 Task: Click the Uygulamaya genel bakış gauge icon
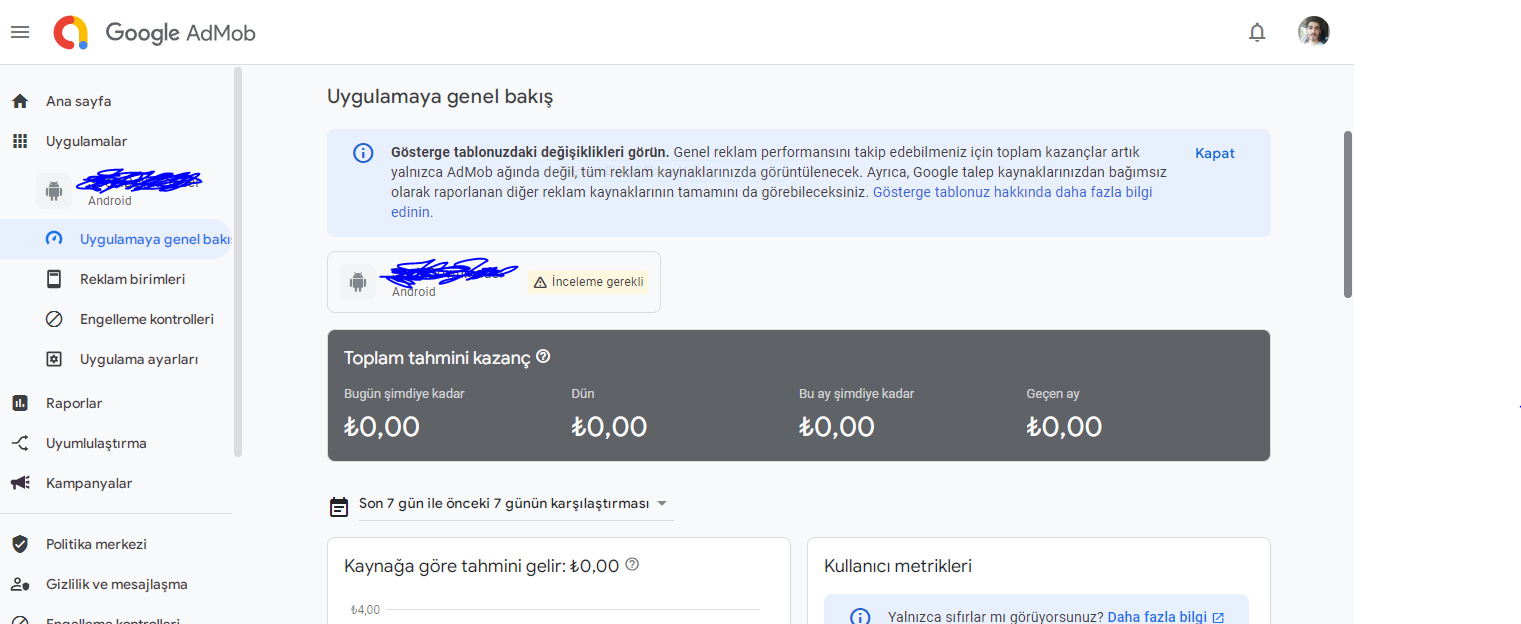click(x=54, y=239)
